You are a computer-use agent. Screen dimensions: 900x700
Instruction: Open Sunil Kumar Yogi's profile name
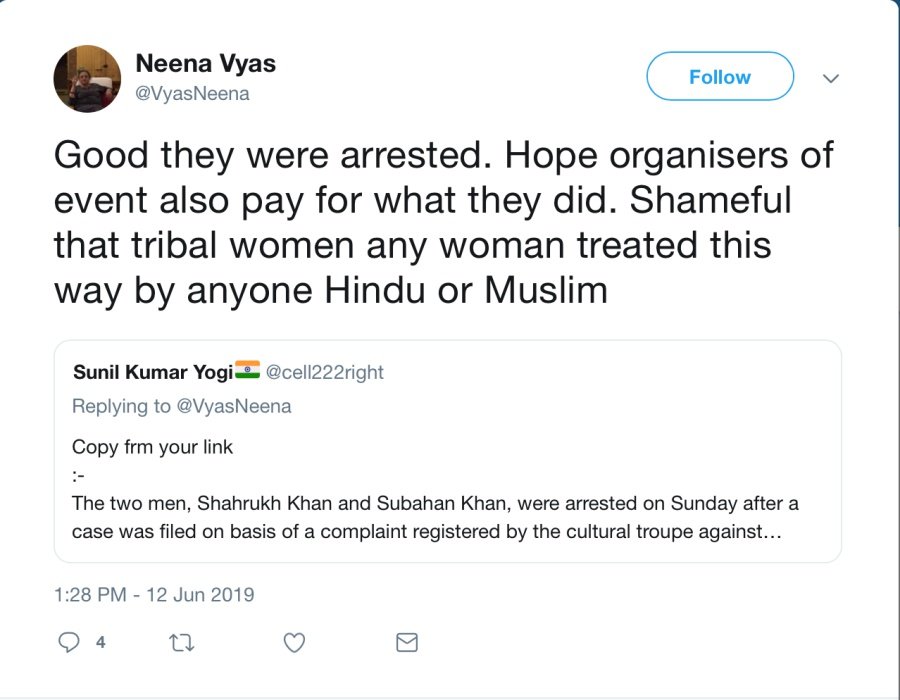152,372
